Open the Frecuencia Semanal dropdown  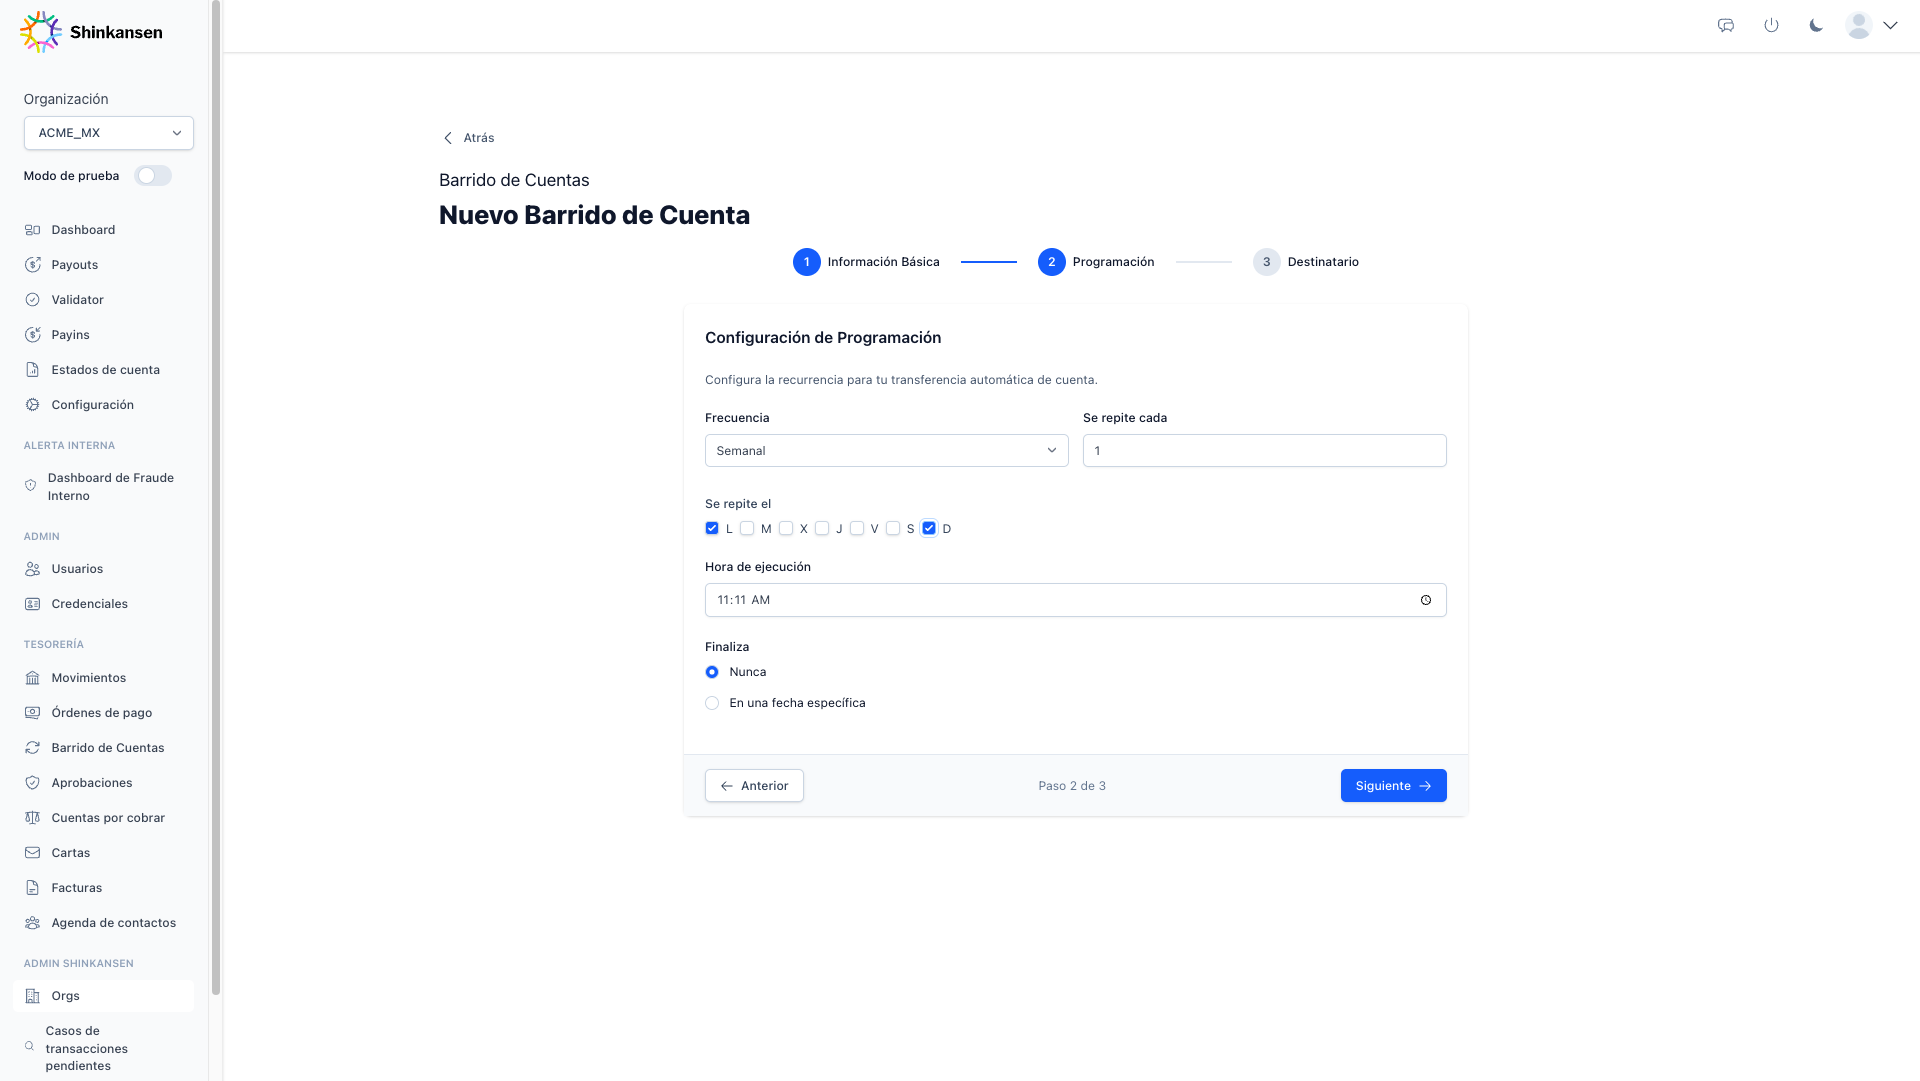tap(886, 450)
